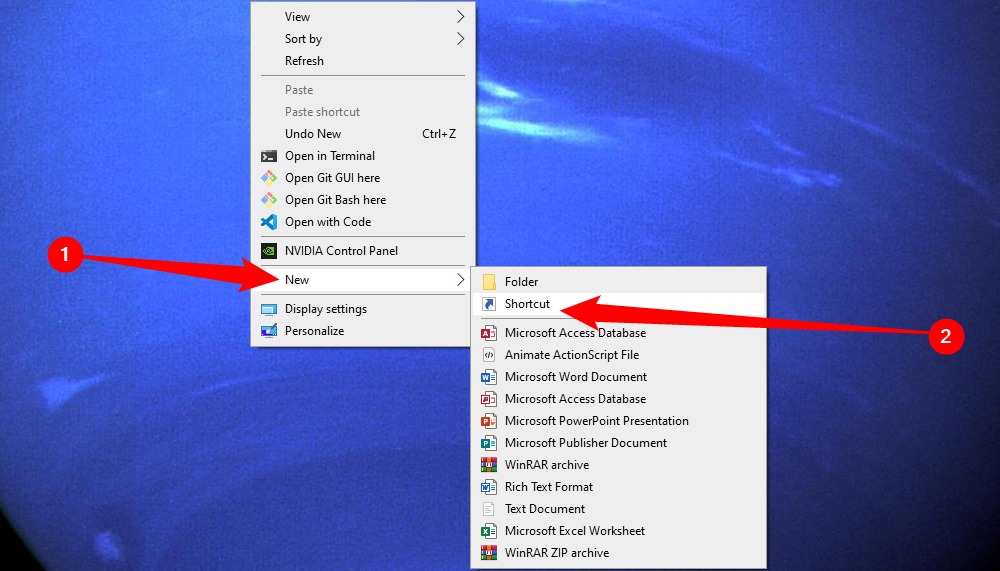The width and height of the screenshot is (1000, 571).
Task: Expand the View submenu arrow
Action: [x=460, y=17]
